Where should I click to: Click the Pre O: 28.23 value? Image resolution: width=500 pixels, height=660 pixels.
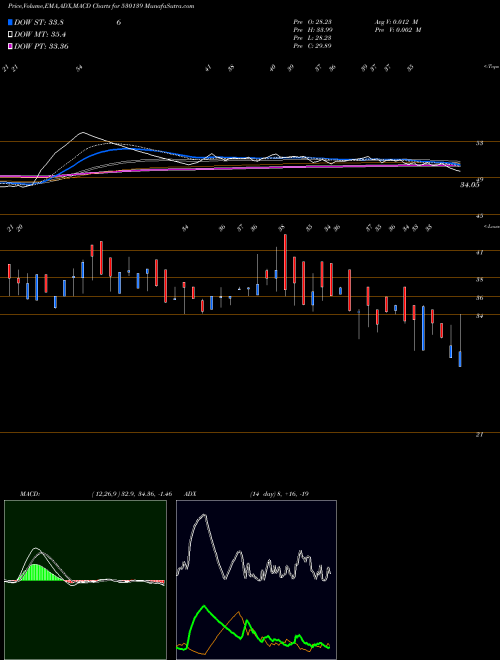312,22
